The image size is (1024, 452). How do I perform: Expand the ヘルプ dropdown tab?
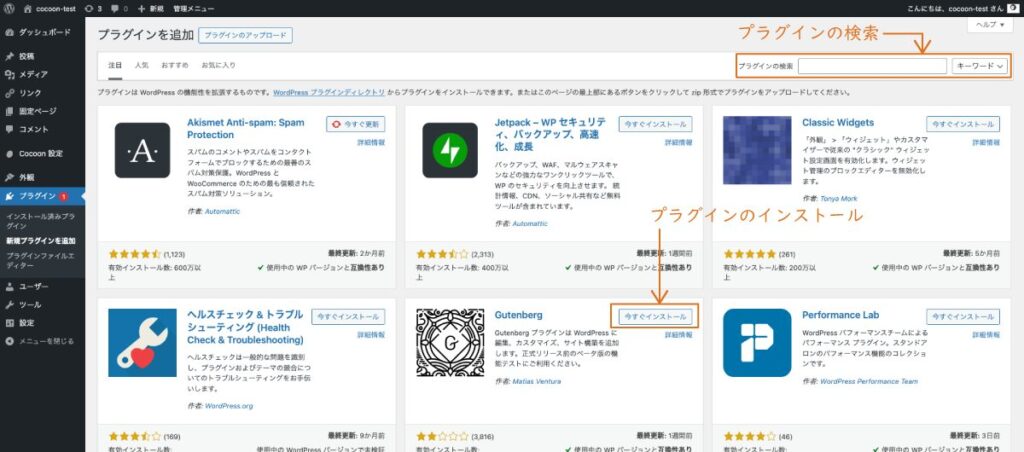click(x=988, y=23)
